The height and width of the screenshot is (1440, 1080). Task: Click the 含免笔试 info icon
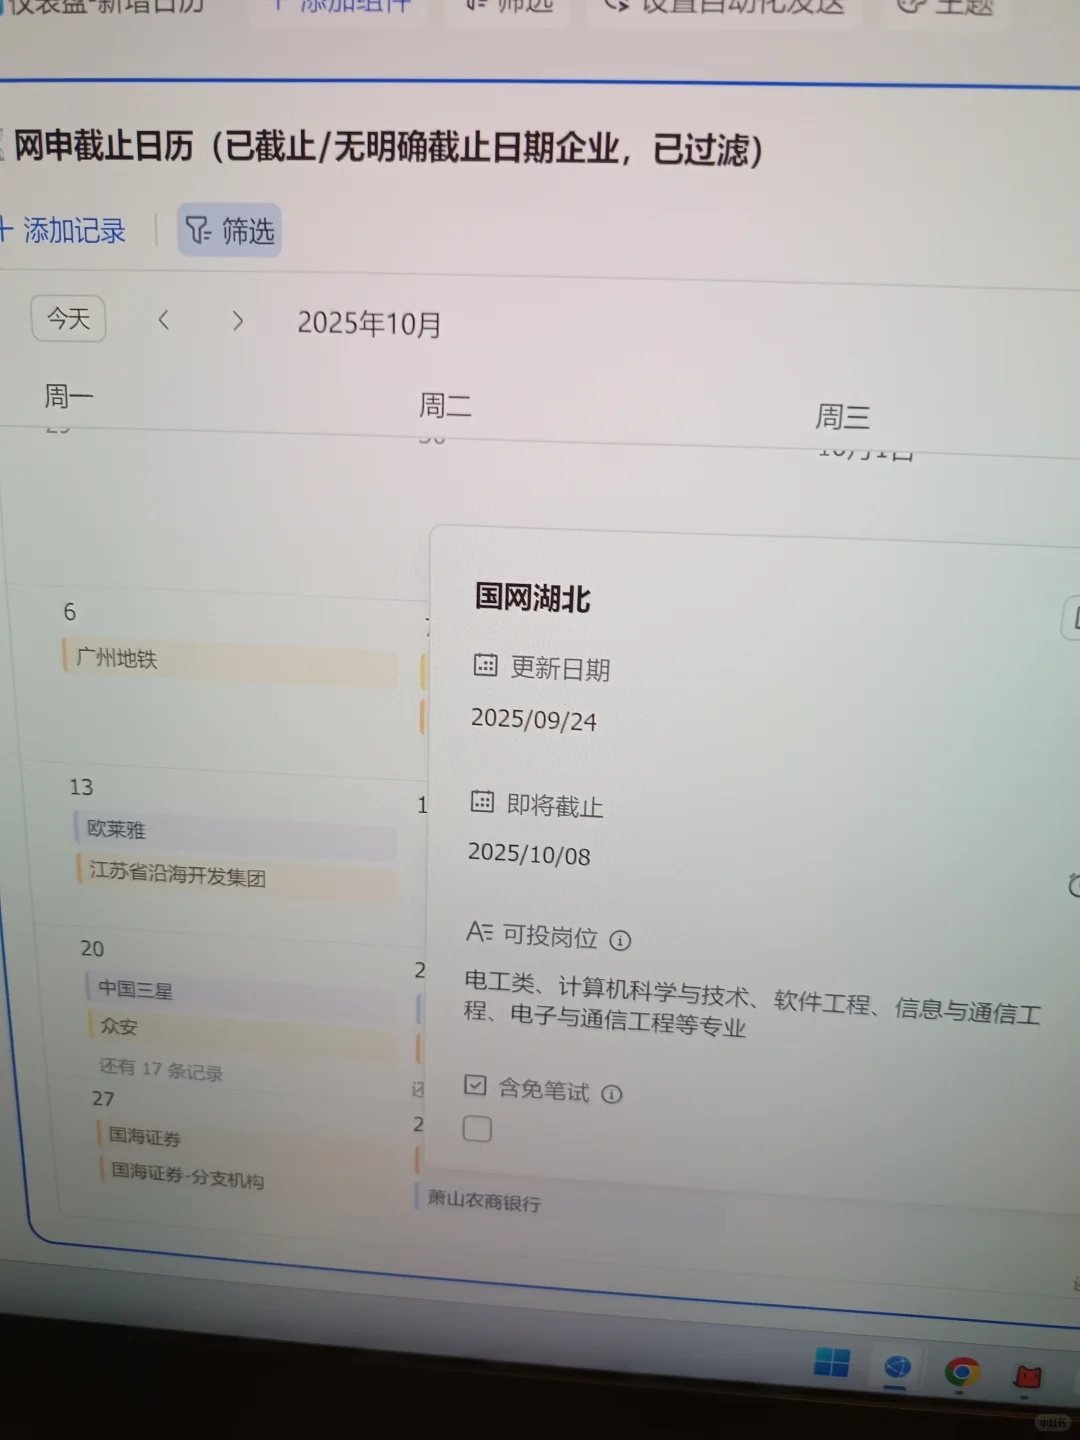click(x=612, y=1094)
